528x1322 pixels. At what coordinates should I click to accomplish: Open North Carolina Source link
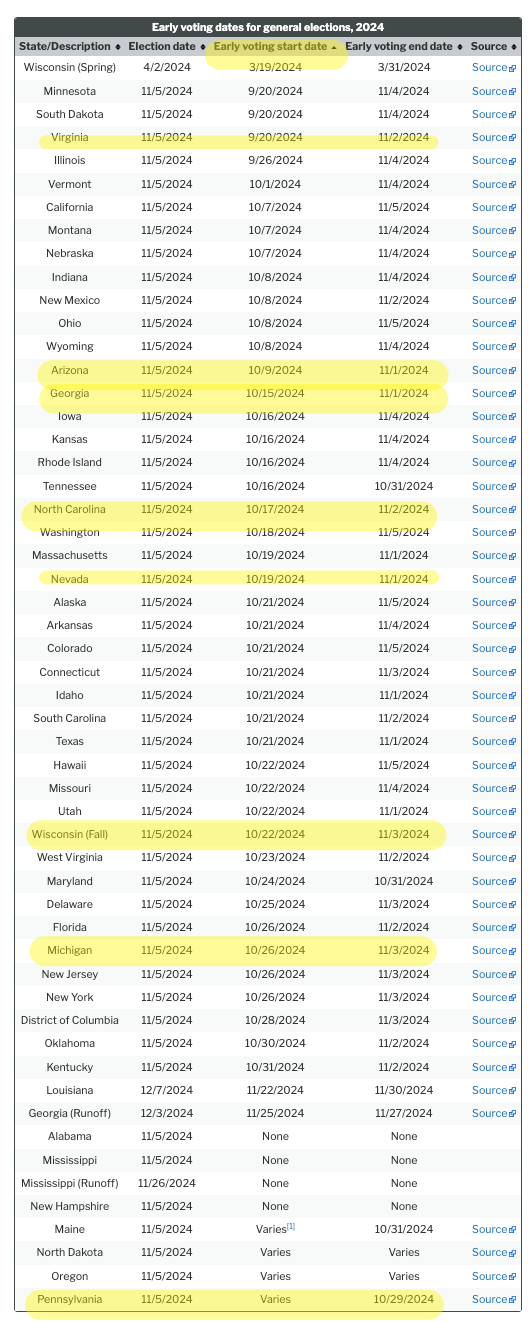tap(493, 509)
